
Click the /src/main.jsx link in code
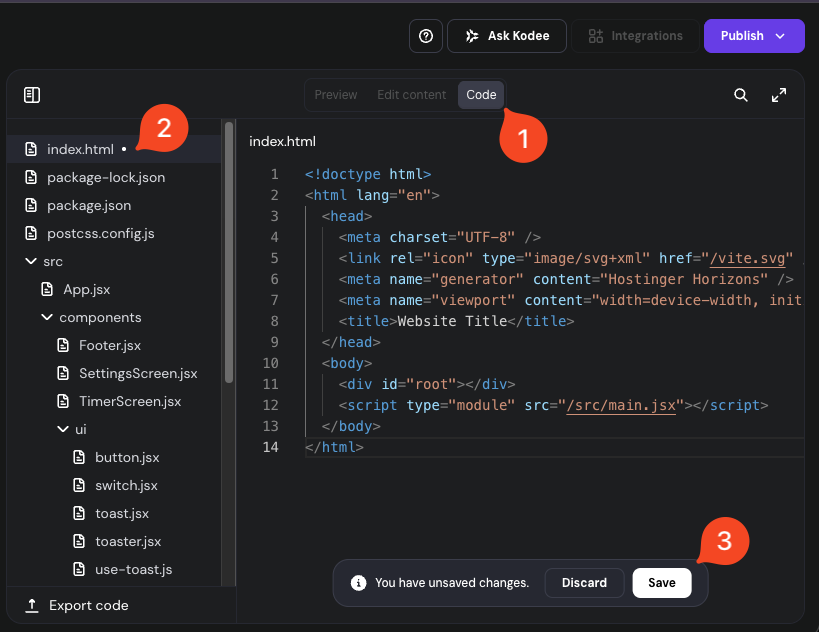[x=621, y=405]
